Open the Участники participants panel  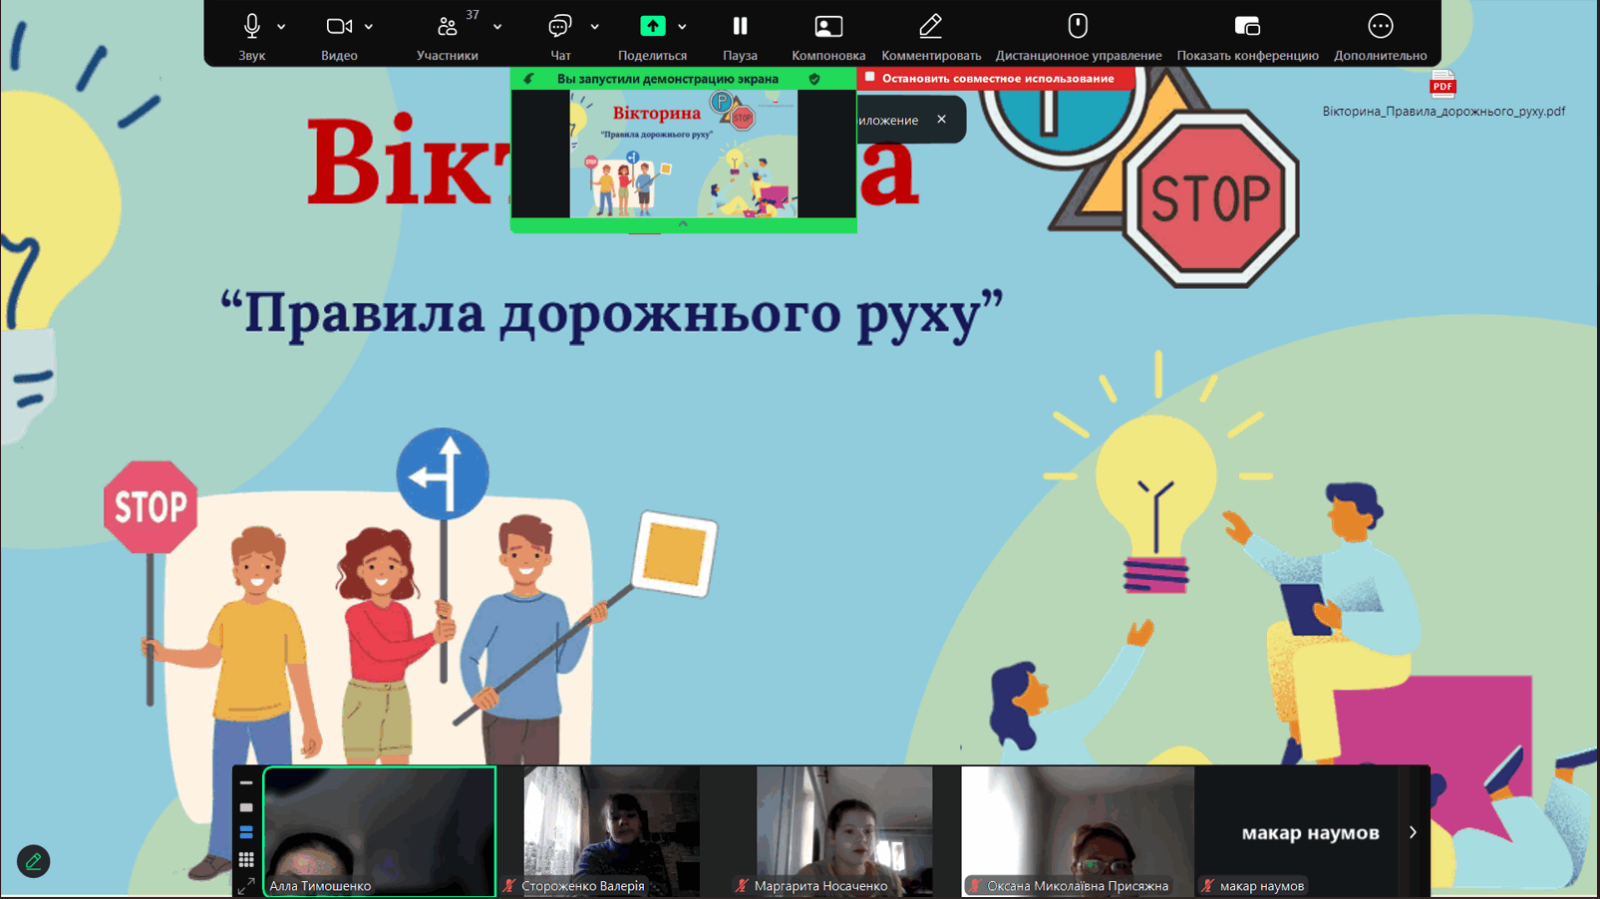click(447, 27)
